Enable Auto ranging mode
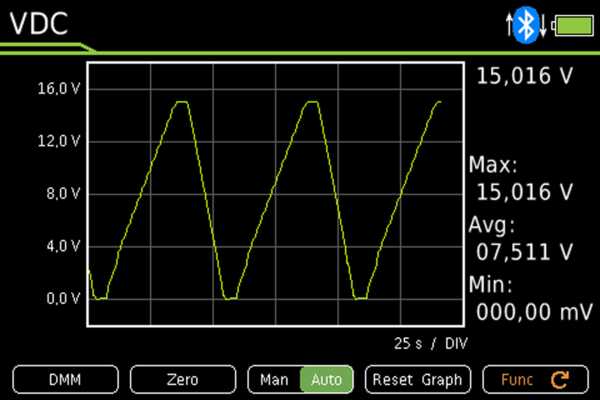Screen dimensions: 600x400 (x=326, y=380)
